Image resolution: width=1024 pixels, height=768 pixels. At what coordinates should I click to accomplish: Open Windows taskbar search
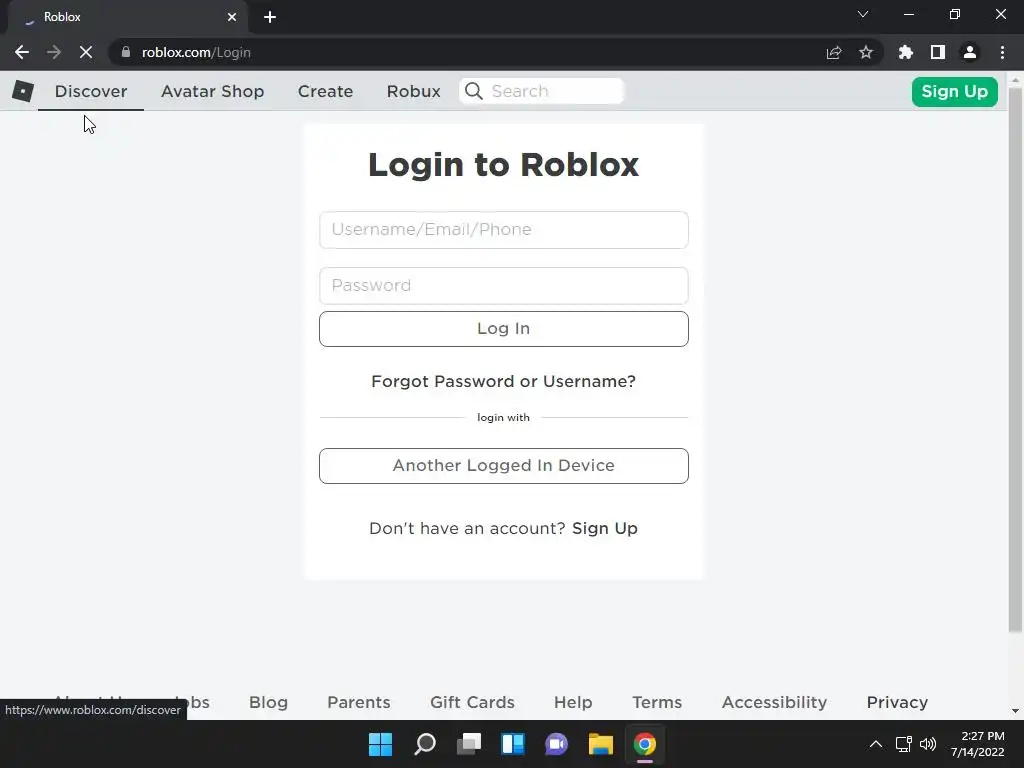tap(425, 744)
